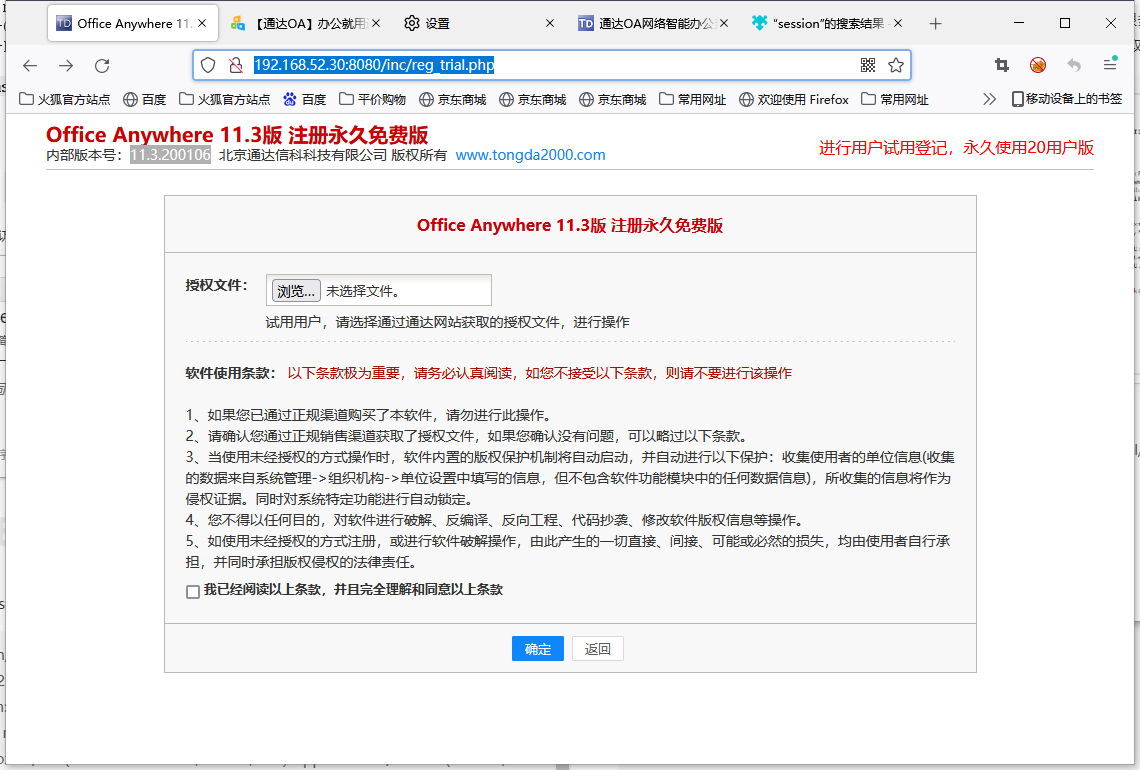Open the first 京东商城 bookmark
This screenshot has width=1140, height=770.
tap(452, 99)
